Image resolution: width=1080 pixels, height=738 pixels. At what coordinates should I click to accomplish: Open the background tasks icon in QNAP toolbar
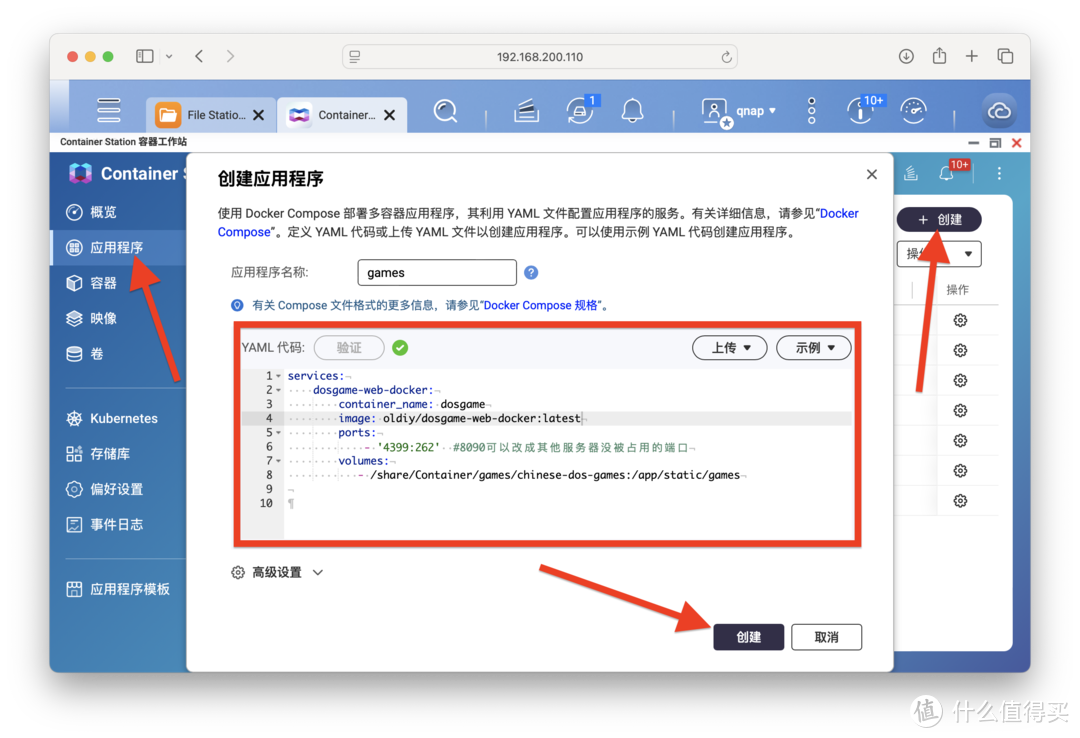pyautogui.click(x=526, y=111)
